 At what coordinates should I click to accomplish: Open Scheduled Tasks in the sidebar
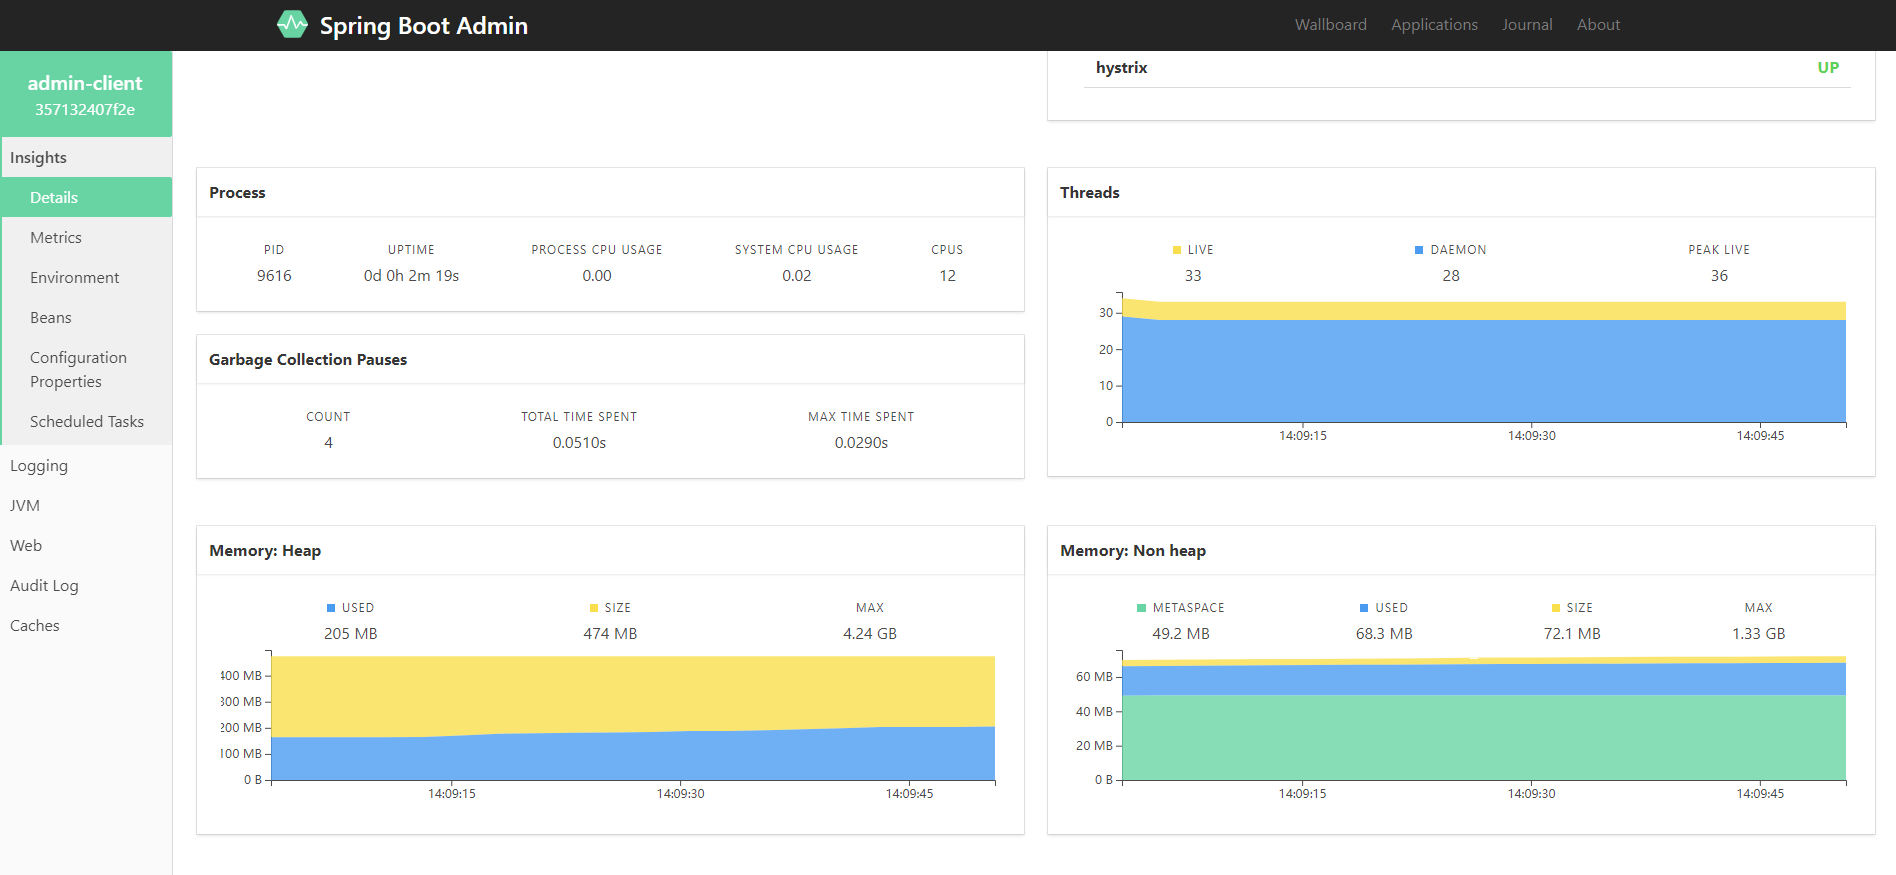[x=86, y=421]
